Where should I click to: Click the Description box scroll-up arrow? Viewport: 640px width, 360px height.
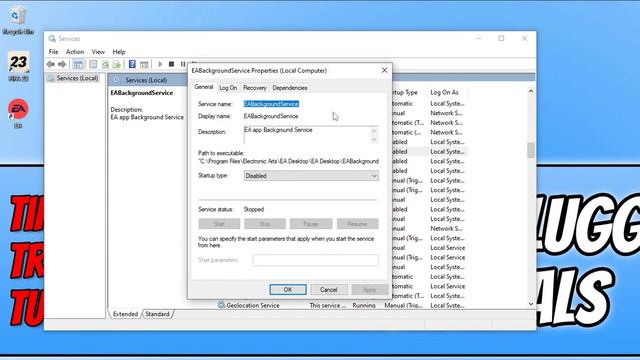pos(374,131)
